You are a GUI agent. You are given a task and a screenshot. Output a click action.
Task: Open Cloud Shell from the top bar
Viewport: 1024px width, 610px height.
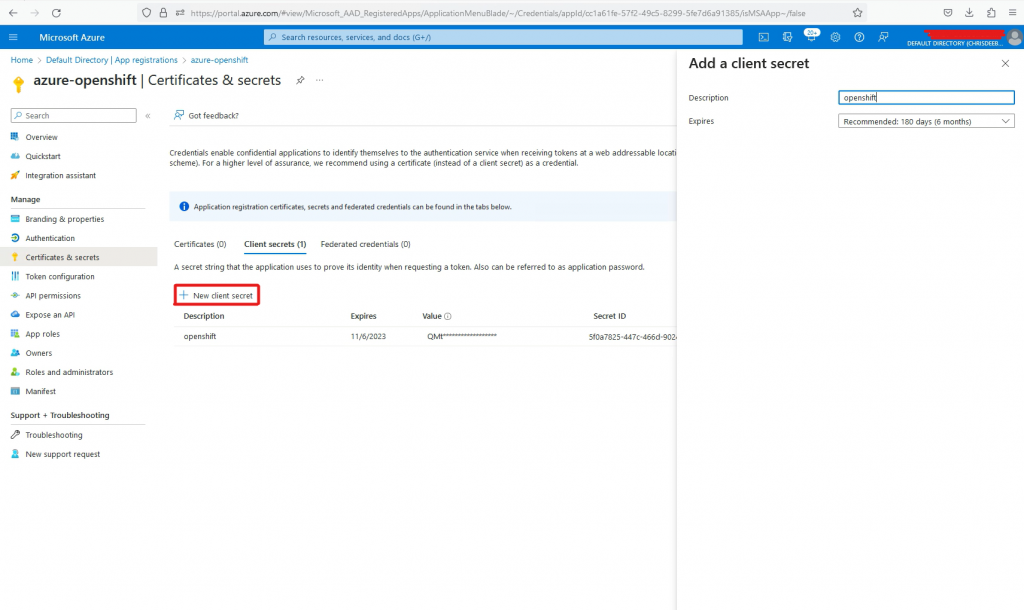(763, 37)
